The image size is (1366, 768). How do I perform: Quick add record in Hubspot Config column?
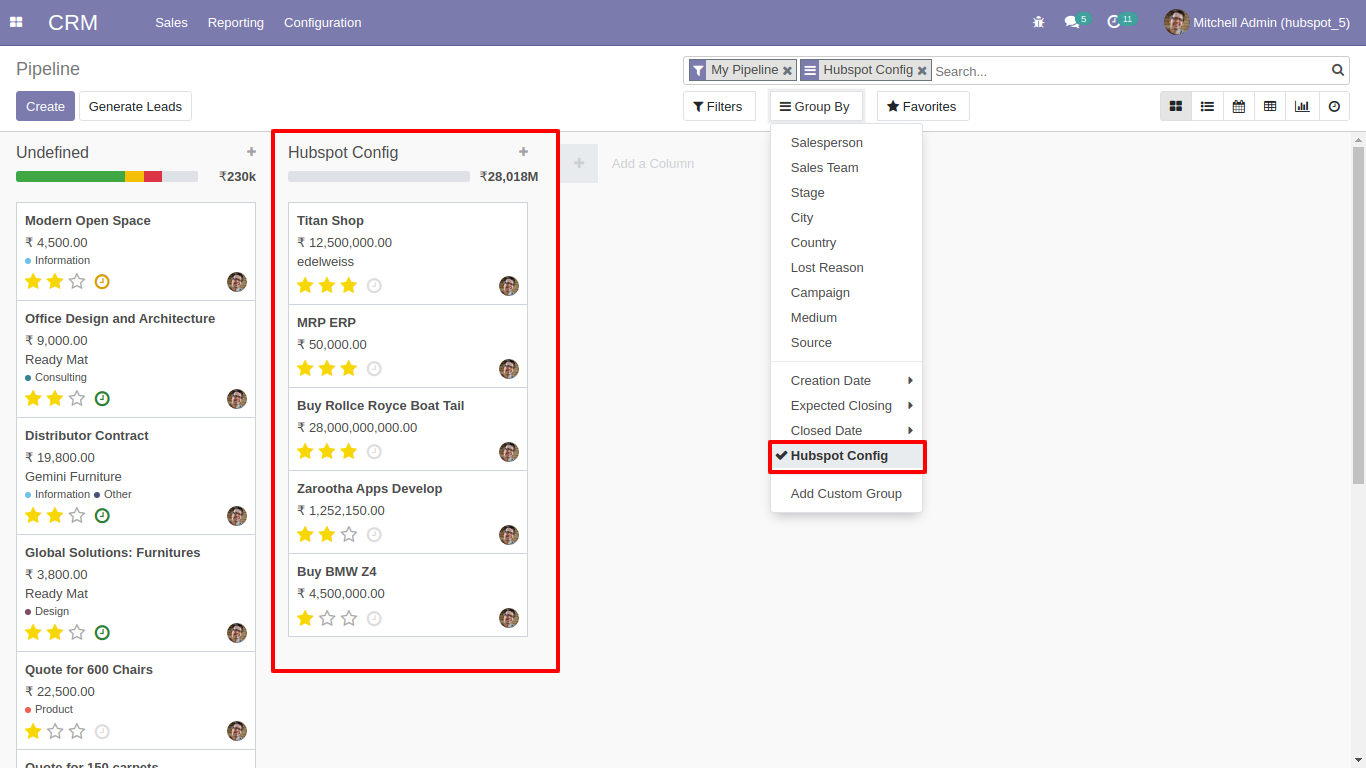point(523,152)
